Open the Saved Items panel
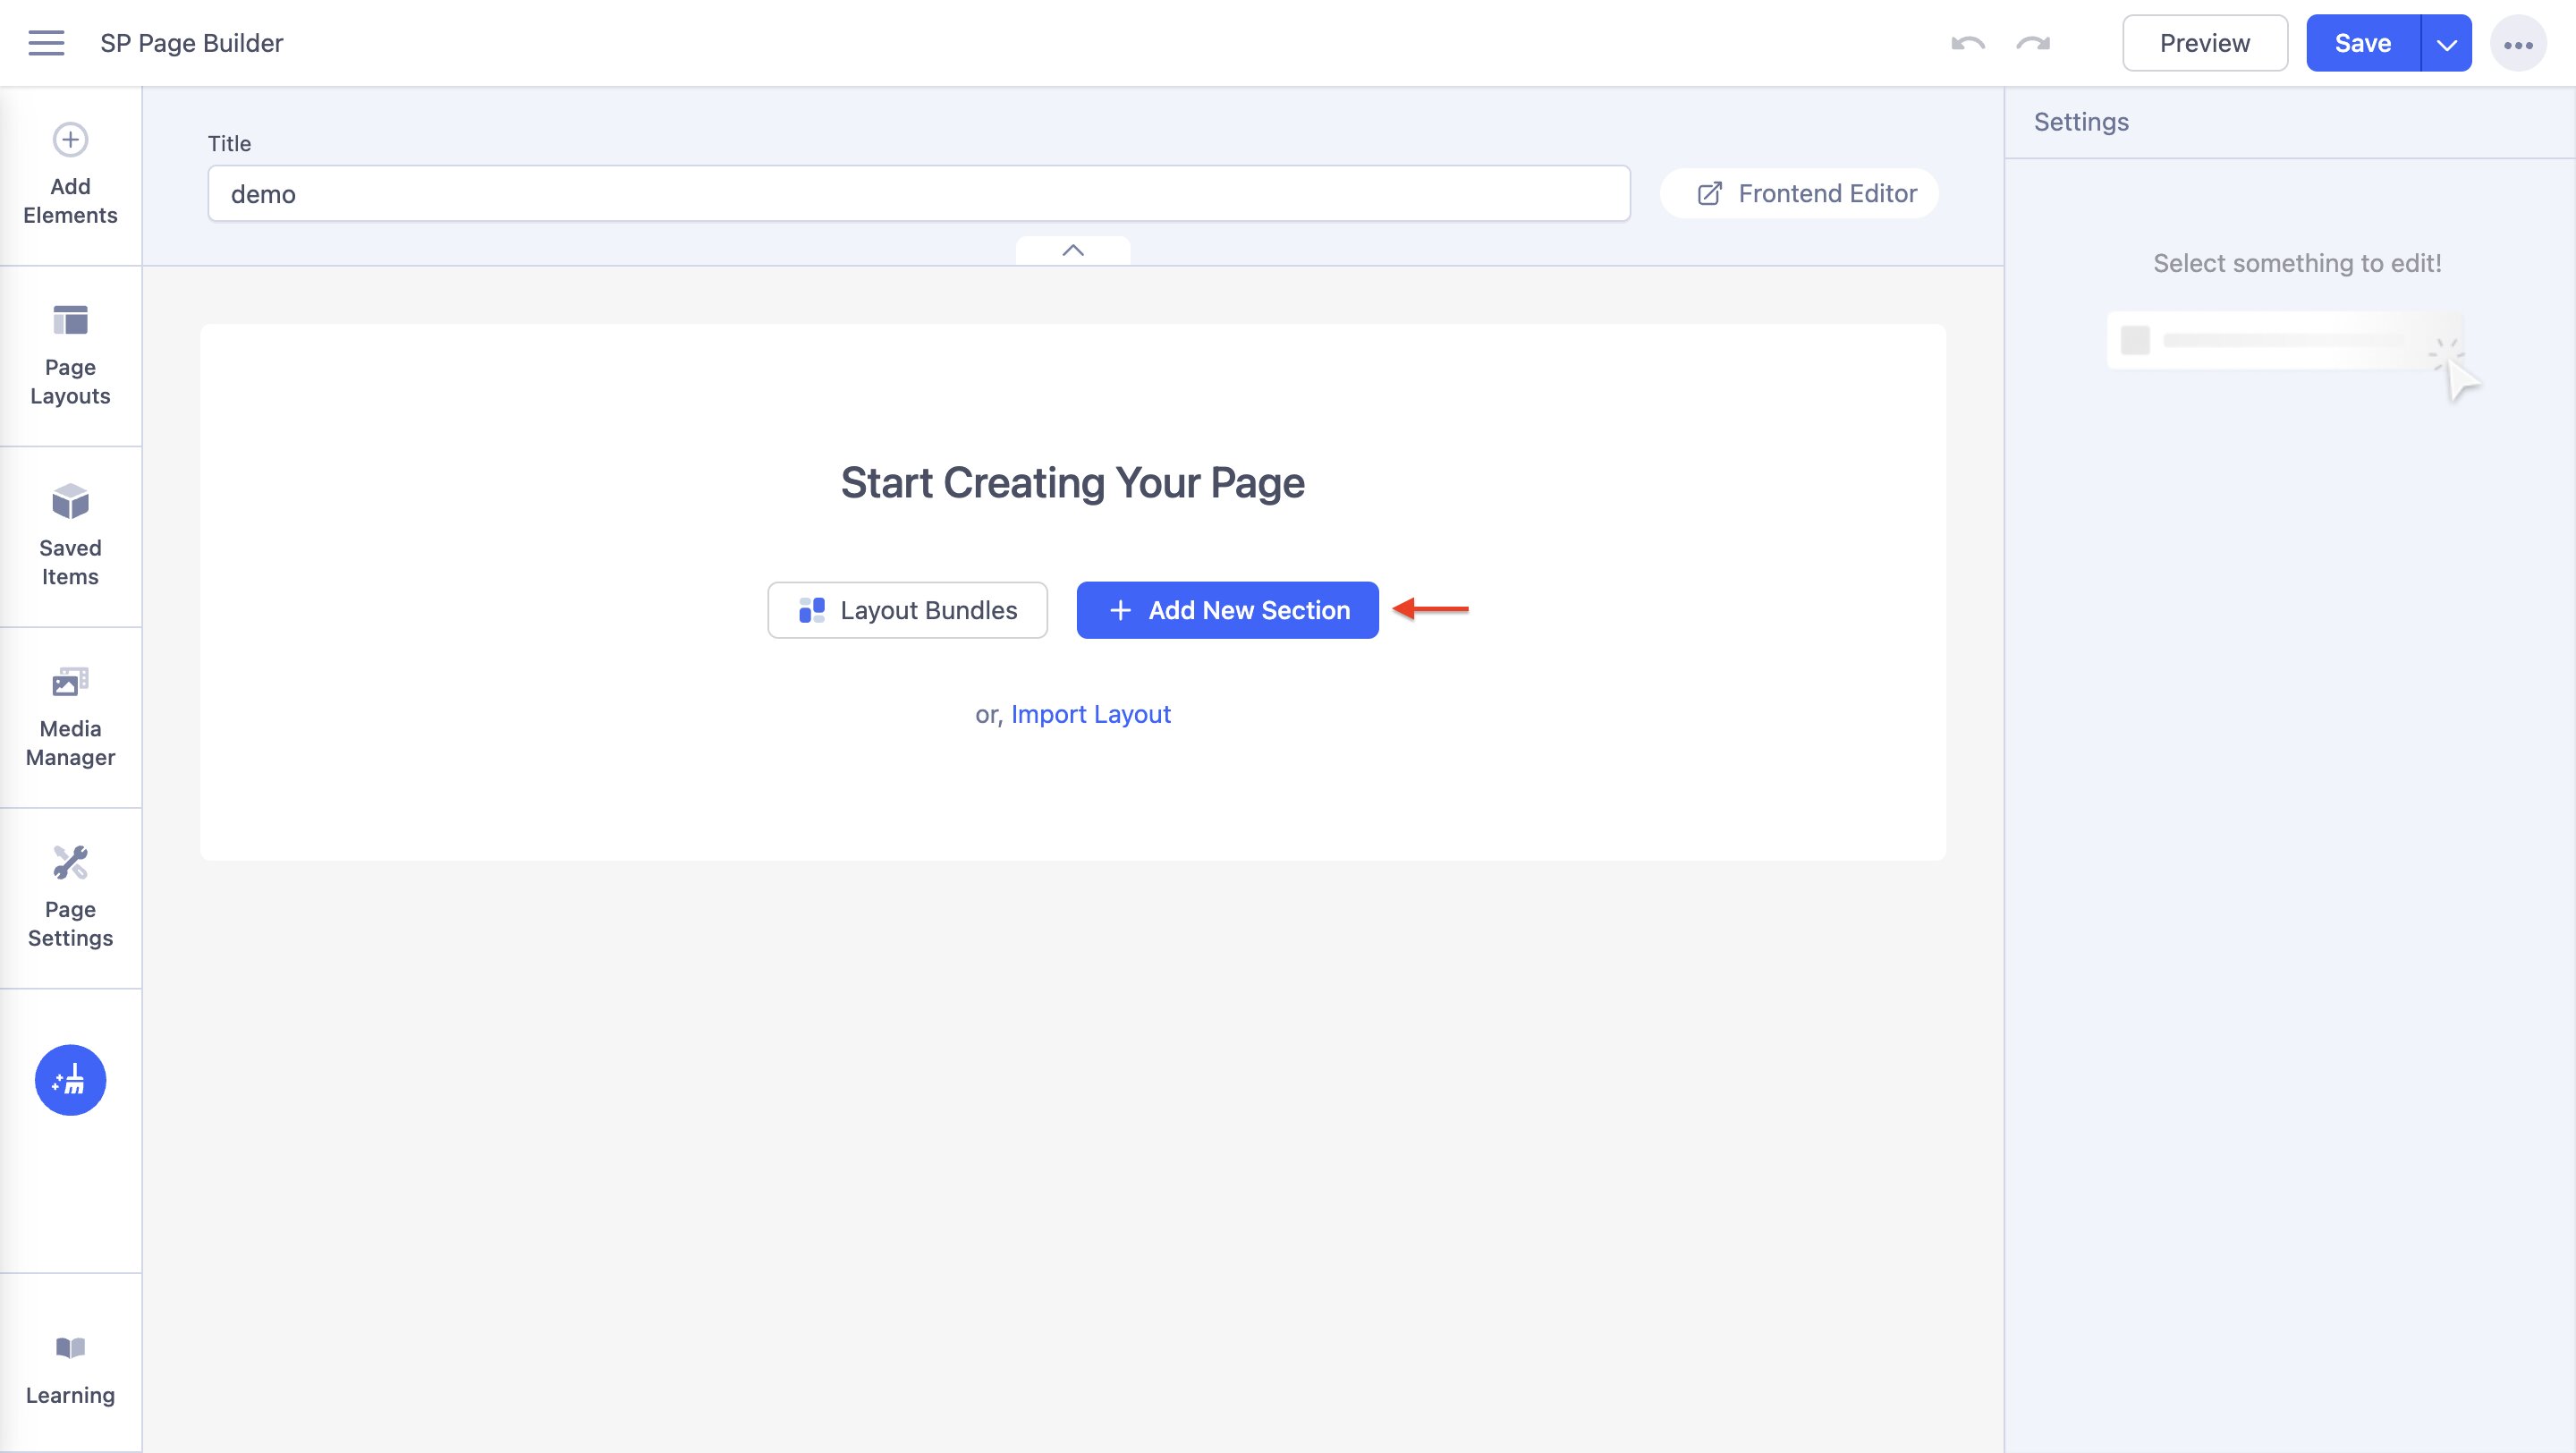The image size is (2576, 1453). pos(70,537)
